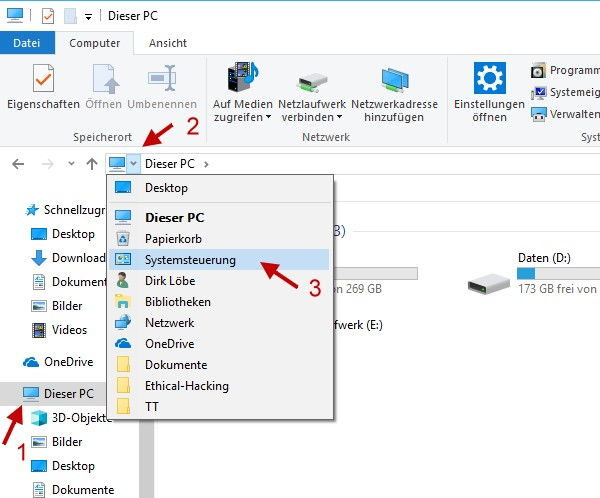
Task: Open Downloads in the sidebar
Action: tap(68, 258)
